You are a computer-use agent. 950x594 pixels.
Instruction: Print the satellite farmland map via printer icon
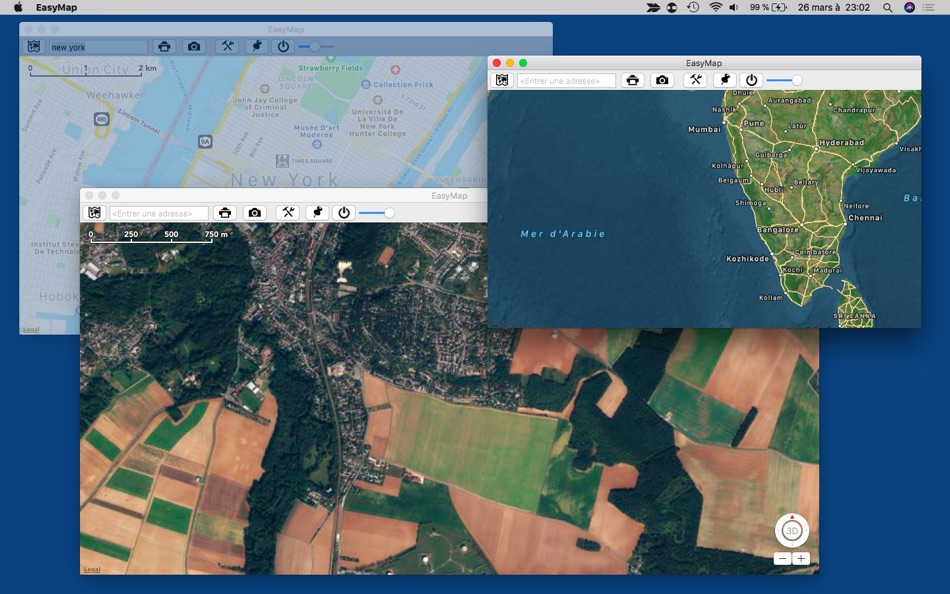[x=225, y=213]
